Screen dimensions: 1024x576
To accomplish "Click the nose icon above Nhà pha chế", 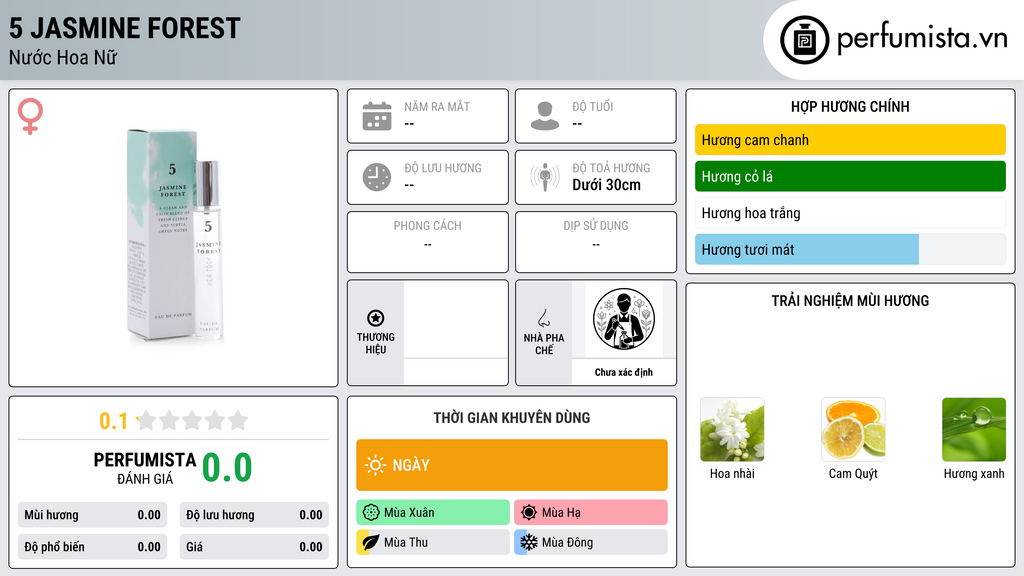I will click(x=543, y=318).
